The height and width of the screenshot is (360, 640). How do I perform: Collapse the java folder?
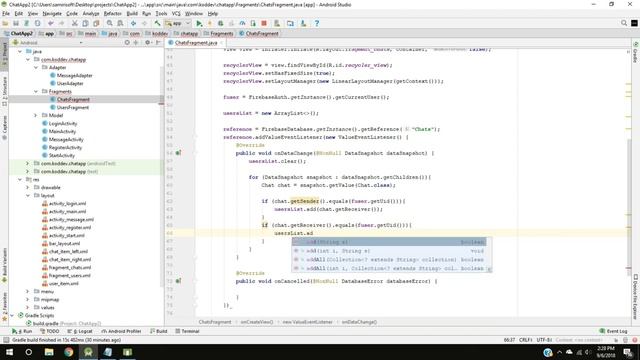coord(20,51)
